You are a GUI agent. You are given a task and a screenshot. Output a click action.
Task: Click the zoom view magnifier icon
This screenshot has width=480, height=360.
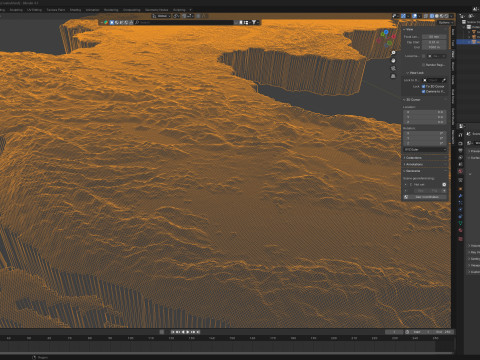click(x=393, y=53)
